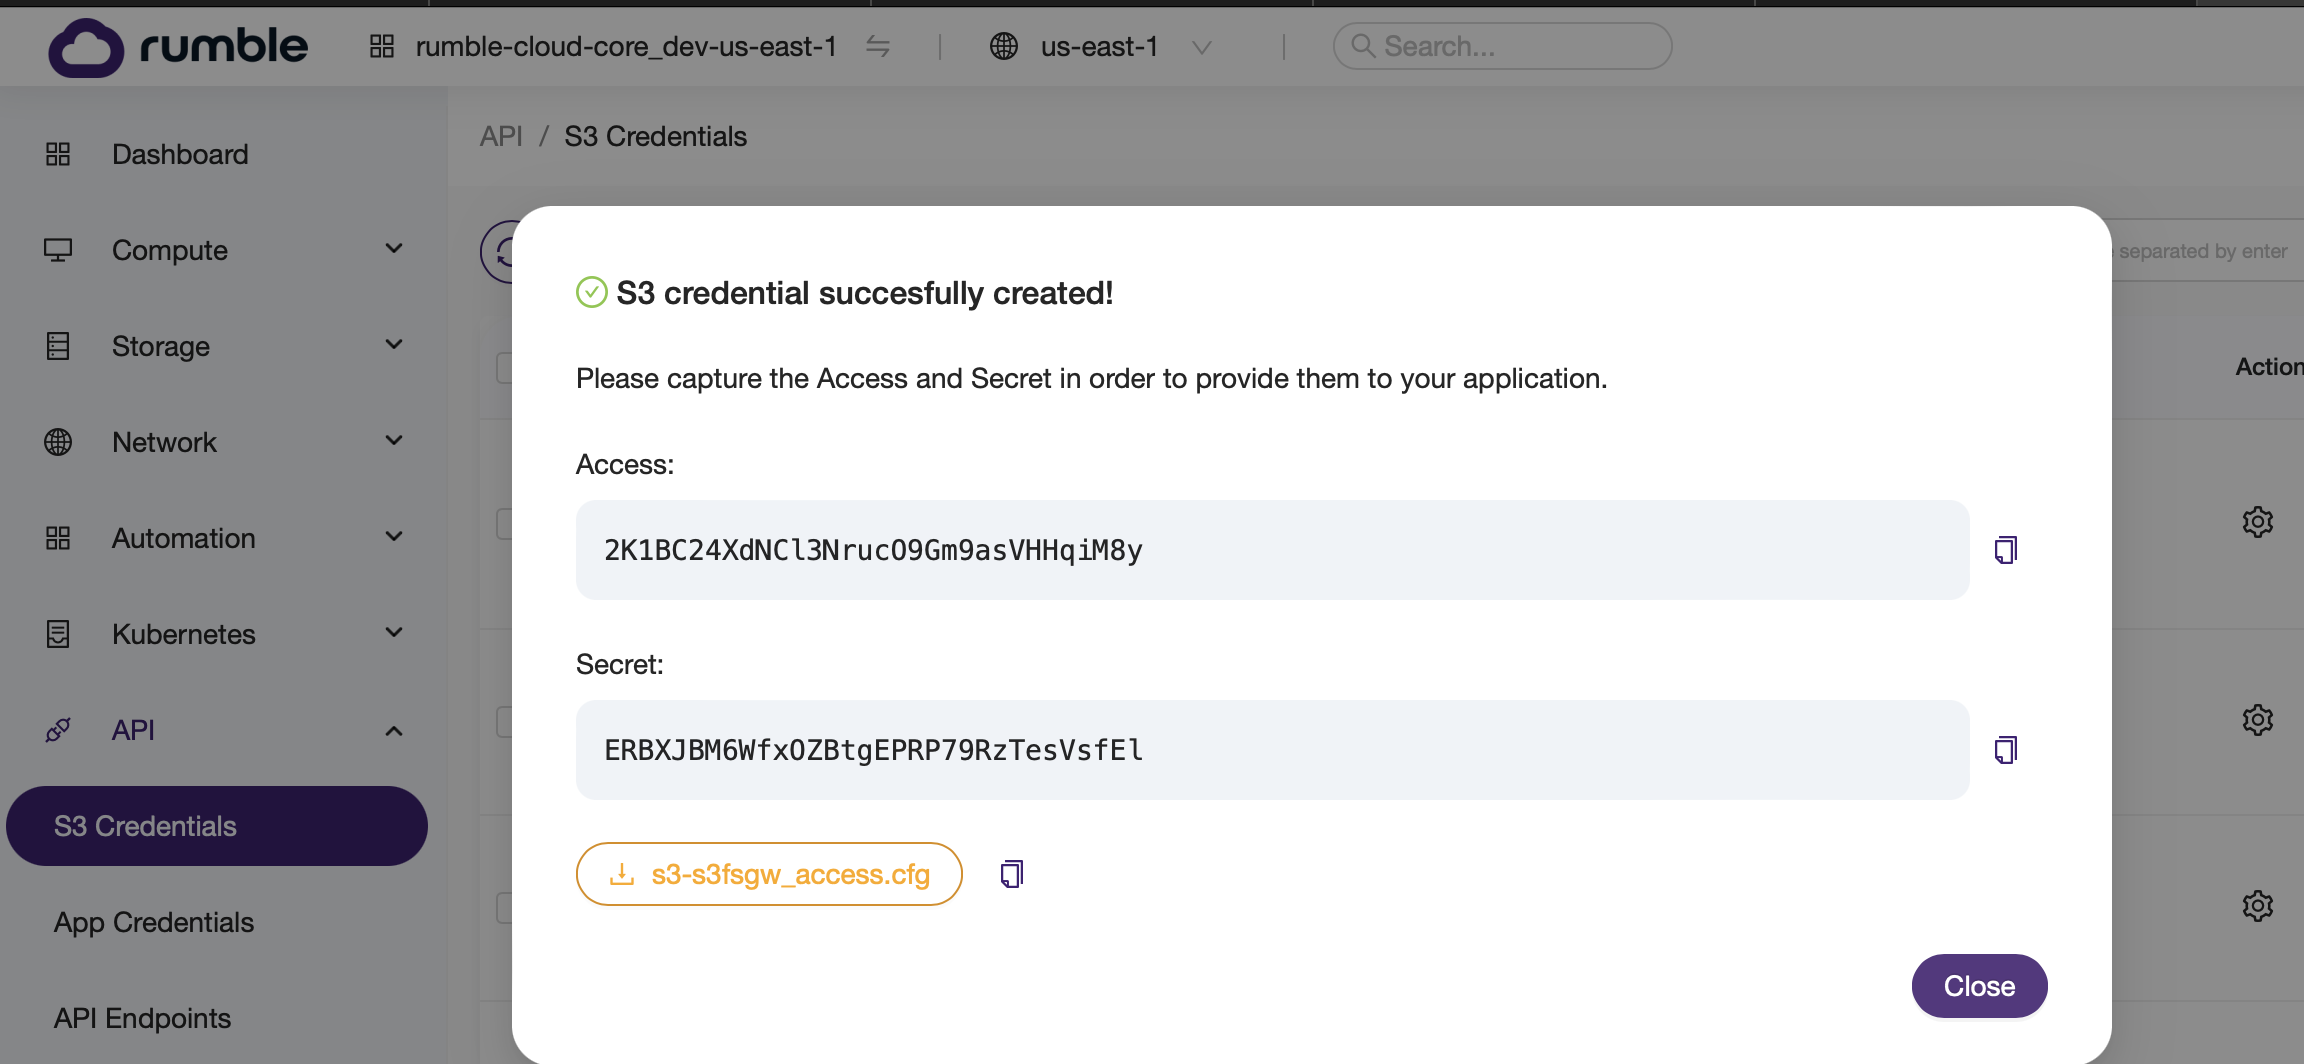
Task: Copy the Access key value
Action: click(2005, 550)
